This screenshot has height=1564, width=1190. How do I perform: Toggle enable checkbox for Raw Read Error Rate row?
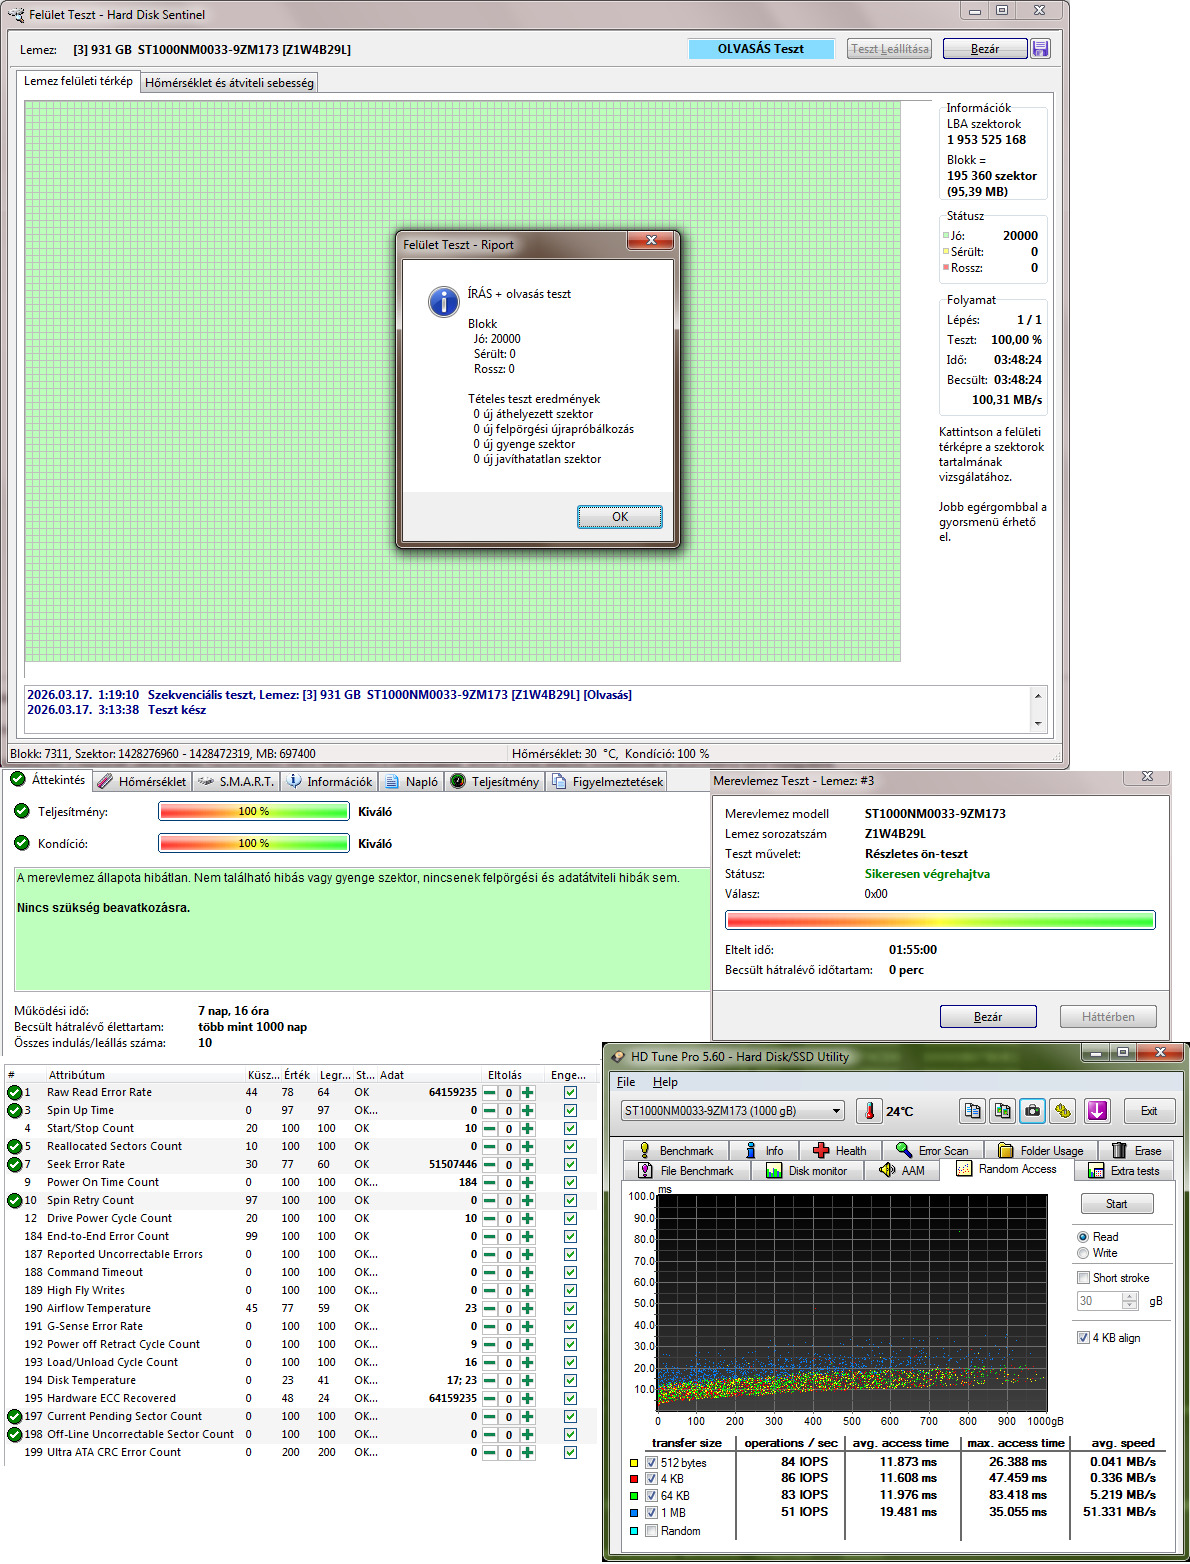click(x=570, y=1093)
